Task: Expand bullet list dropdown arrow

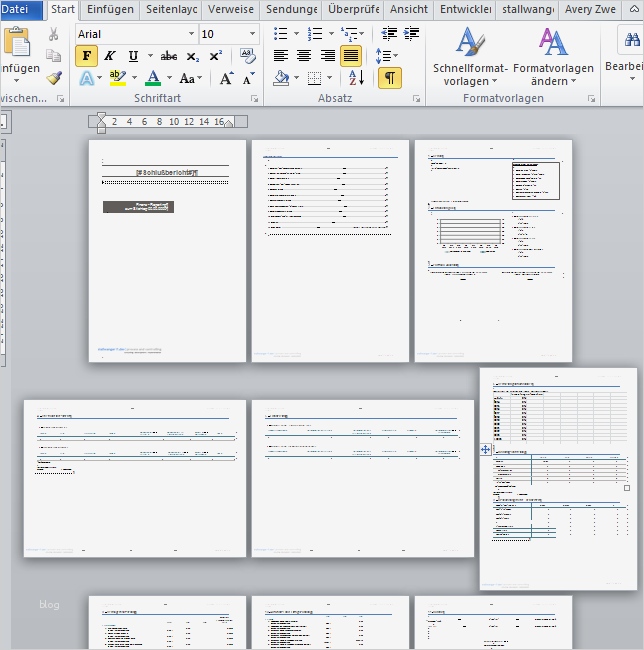Action: (296, 34)
